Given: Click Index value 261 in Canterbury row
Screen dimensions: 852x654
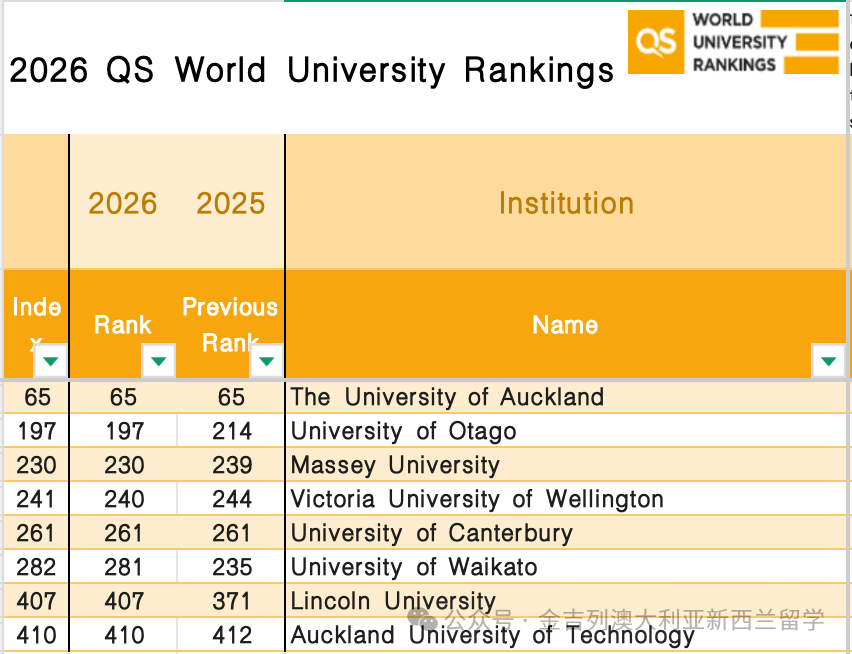Looking at the screenshot, I should (x=36, y=533).
